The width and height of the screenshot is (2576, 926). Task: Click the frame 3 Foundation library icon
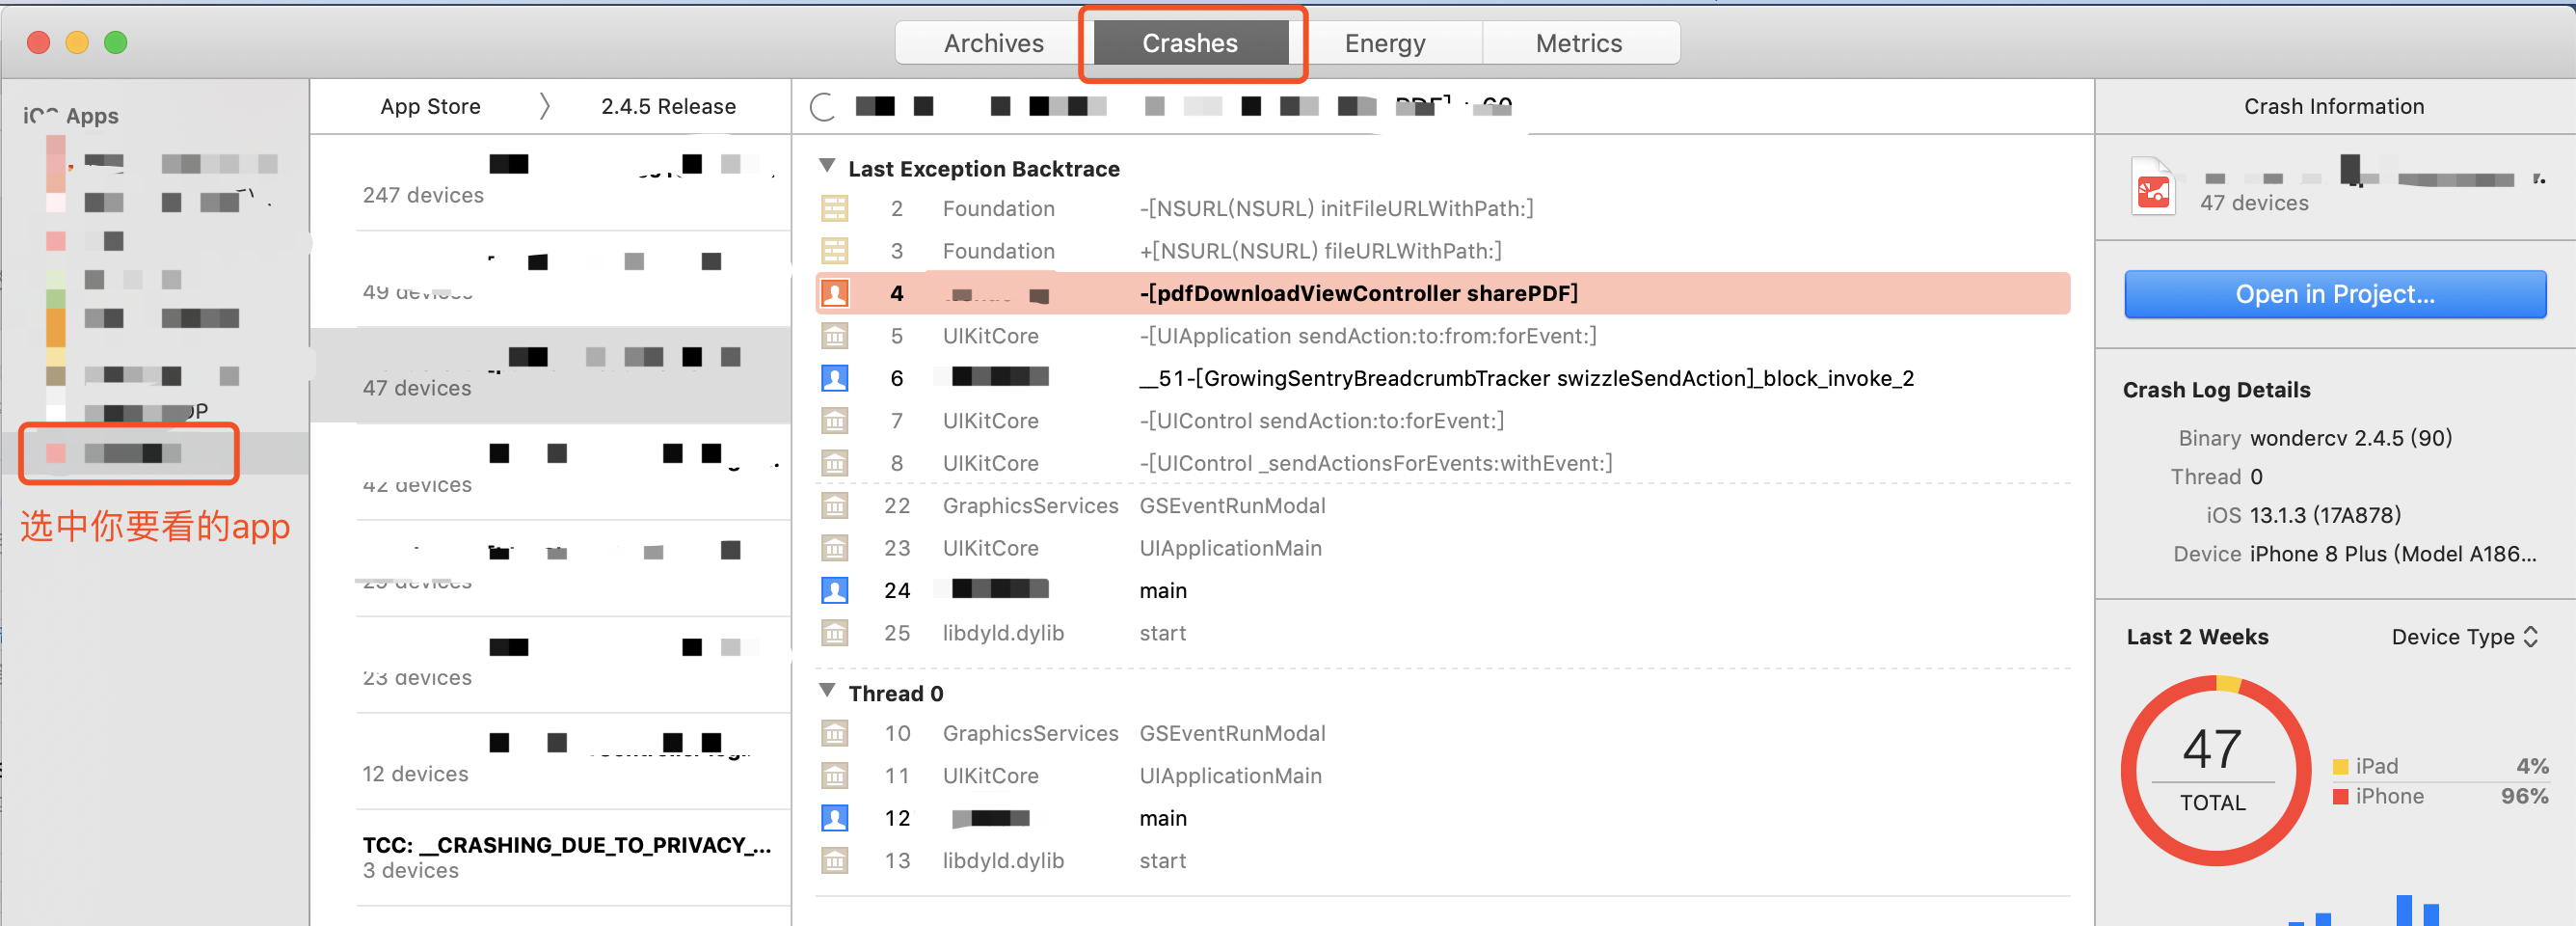(x=835, y=251)
